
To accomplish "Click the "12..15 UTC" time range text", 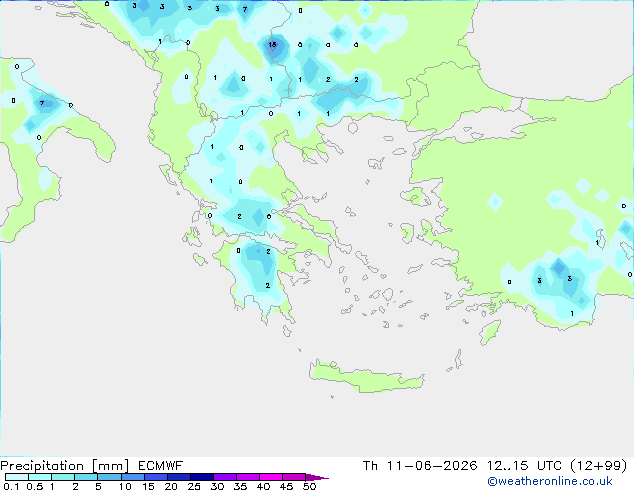I will pos(524,466).
